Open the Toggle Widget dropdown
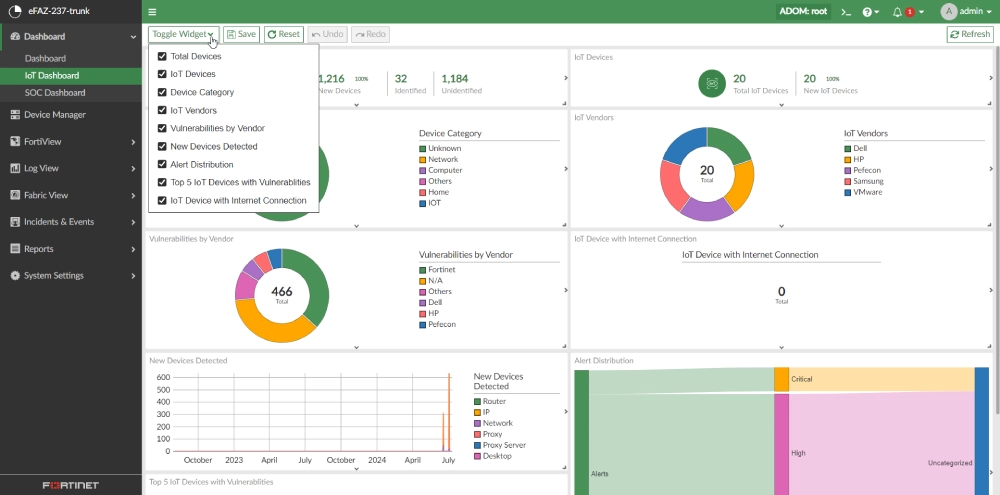This screenshot has height=495, width=1000. coord(183,34)
